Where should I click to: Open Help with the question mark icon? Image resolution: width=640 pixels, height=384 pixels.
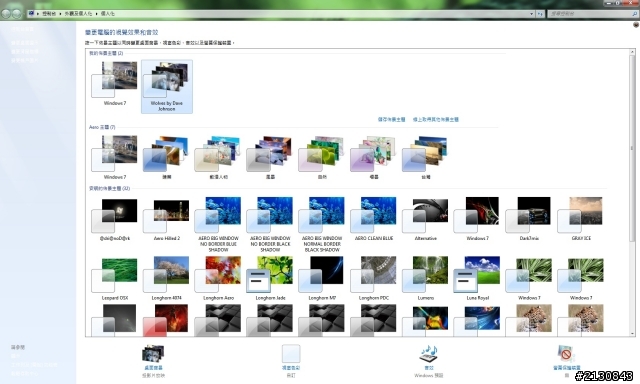click(636, 25)
